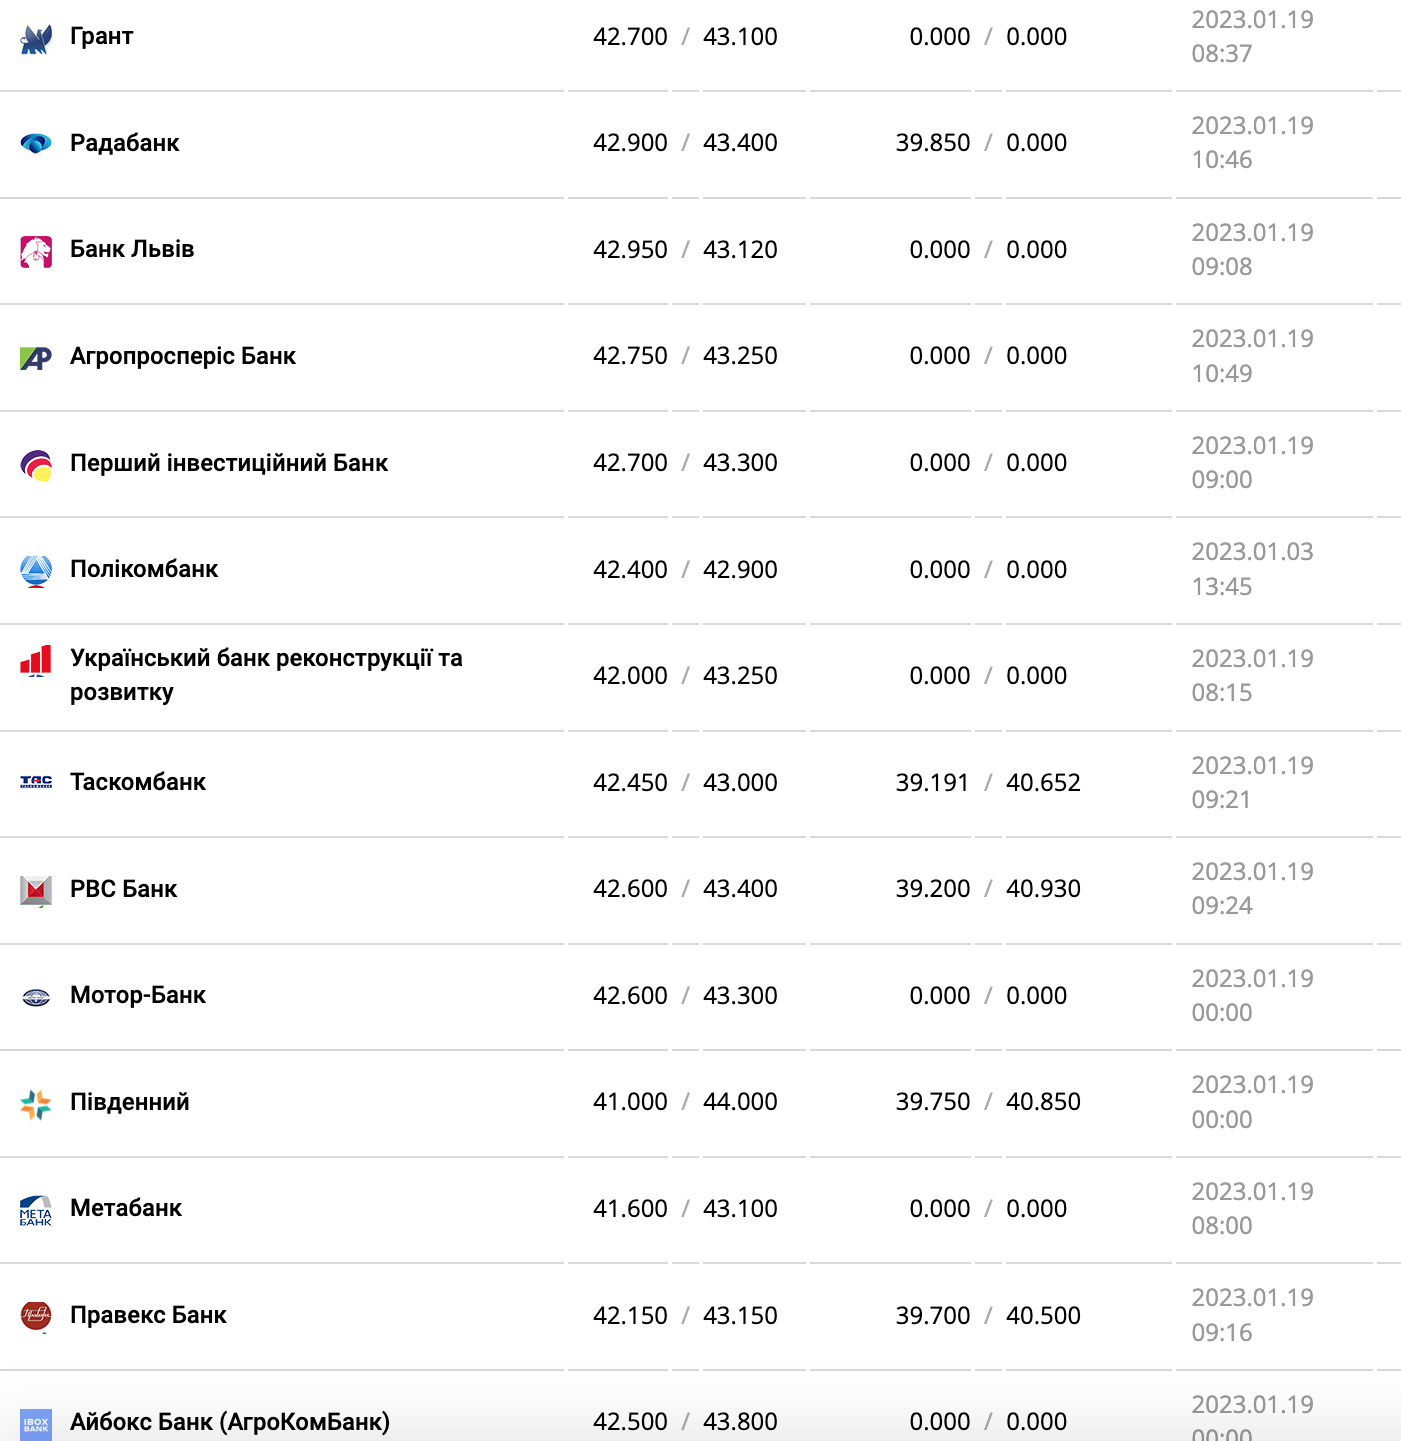Click the Радабанк logo icon
This screenshot has height=1441, width=1401.
36,144
